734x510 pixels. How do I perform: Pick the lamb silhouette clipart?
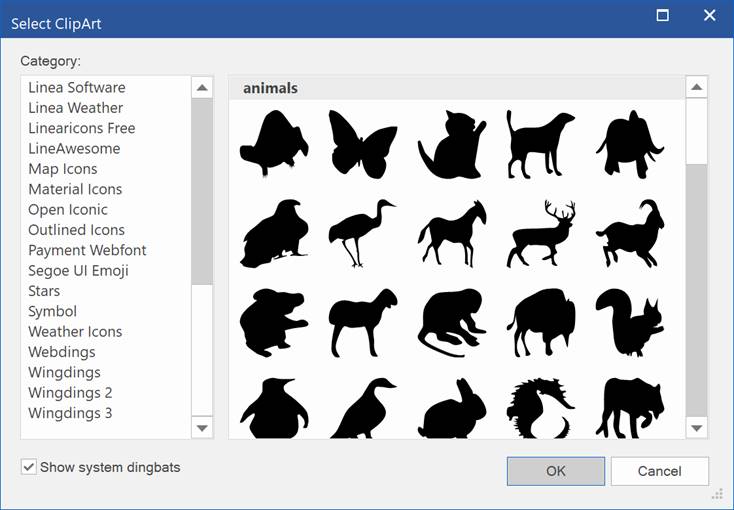tap(363, 323)
